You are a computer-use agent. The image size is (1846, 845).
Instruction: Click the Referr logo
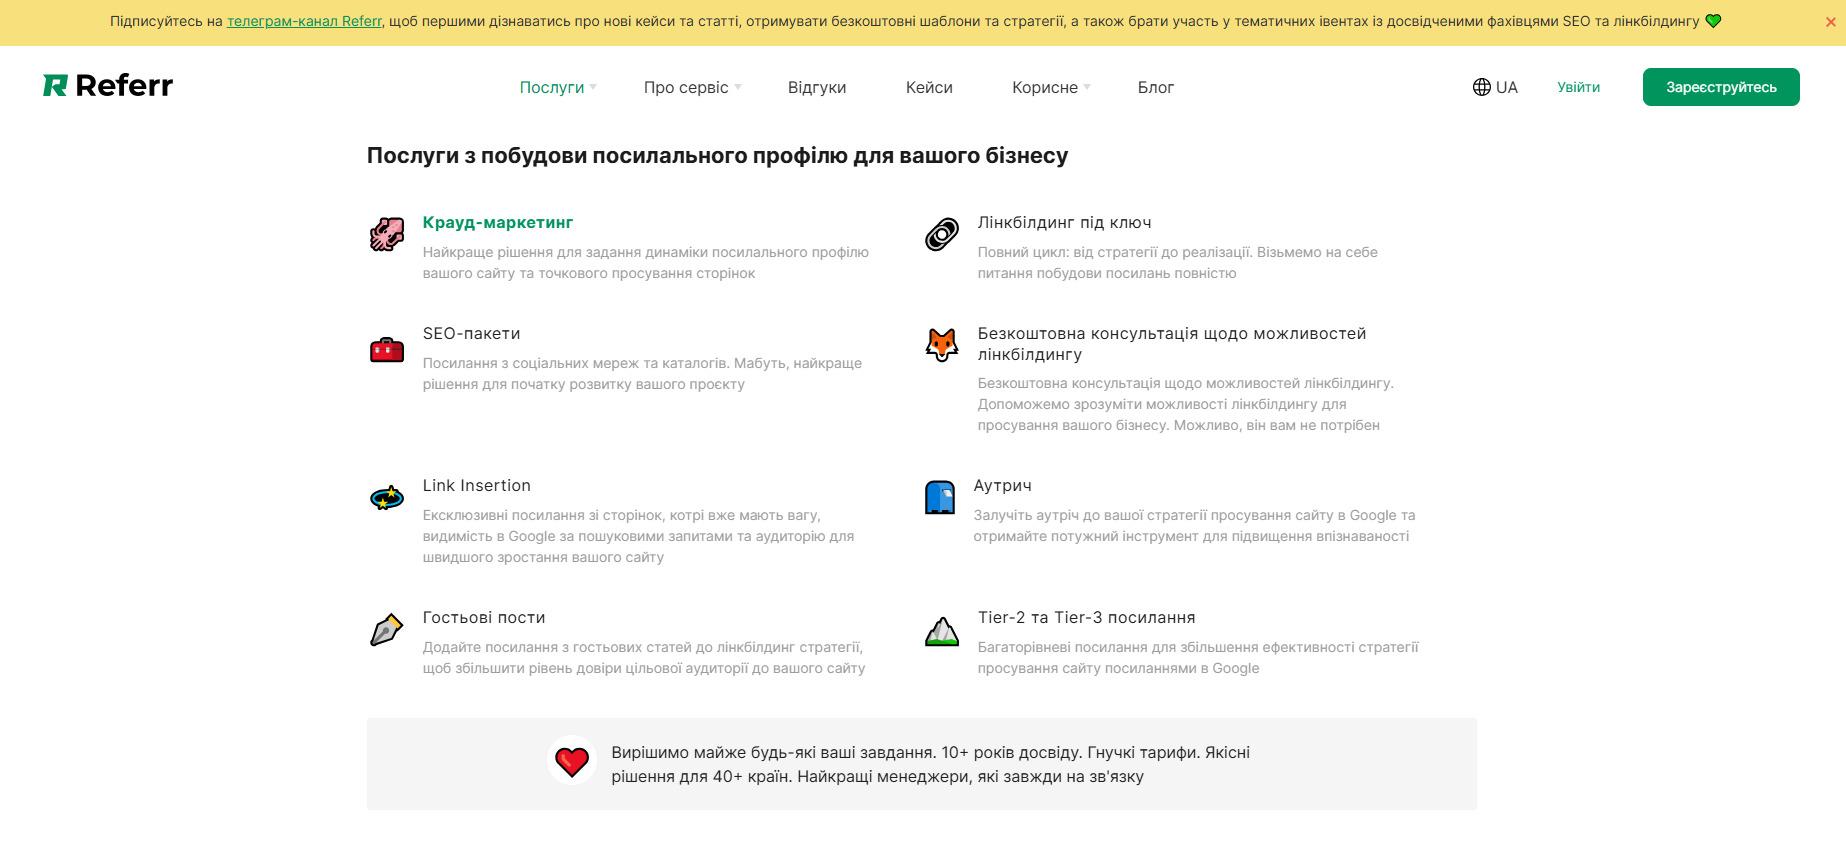[108, 86]
